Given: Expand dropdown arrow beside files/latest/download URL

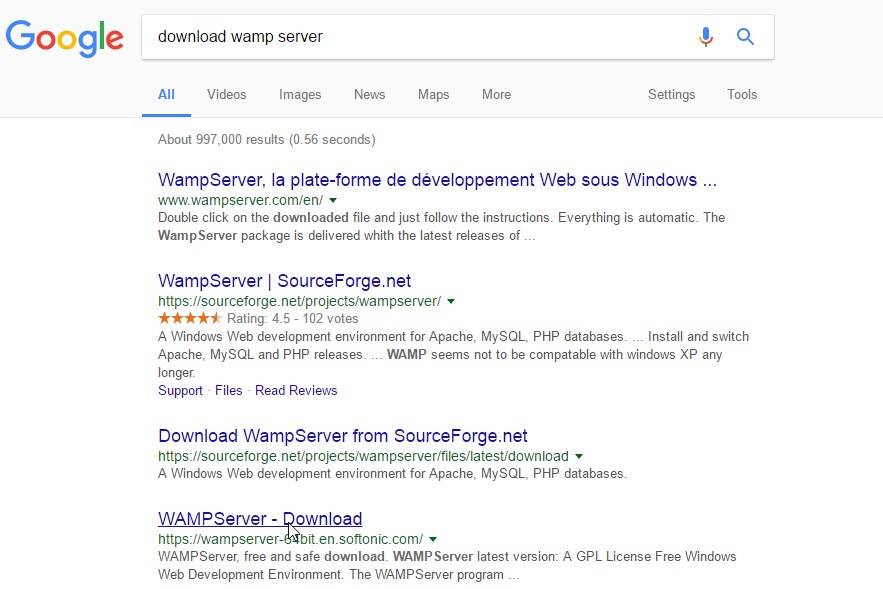Looking at the screenshot, I should 579,457.
